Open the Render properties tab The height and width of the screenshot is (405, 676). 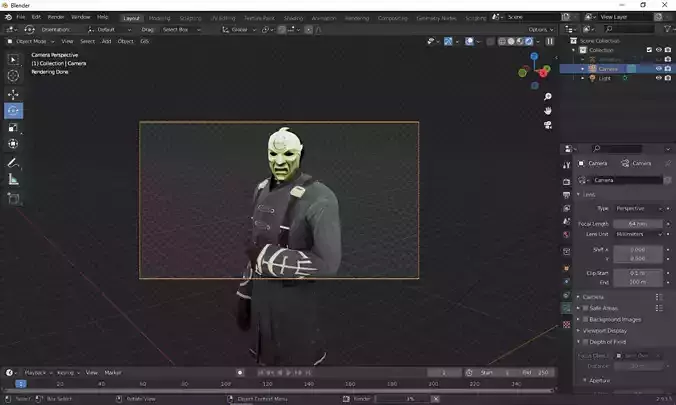(566, 182)
